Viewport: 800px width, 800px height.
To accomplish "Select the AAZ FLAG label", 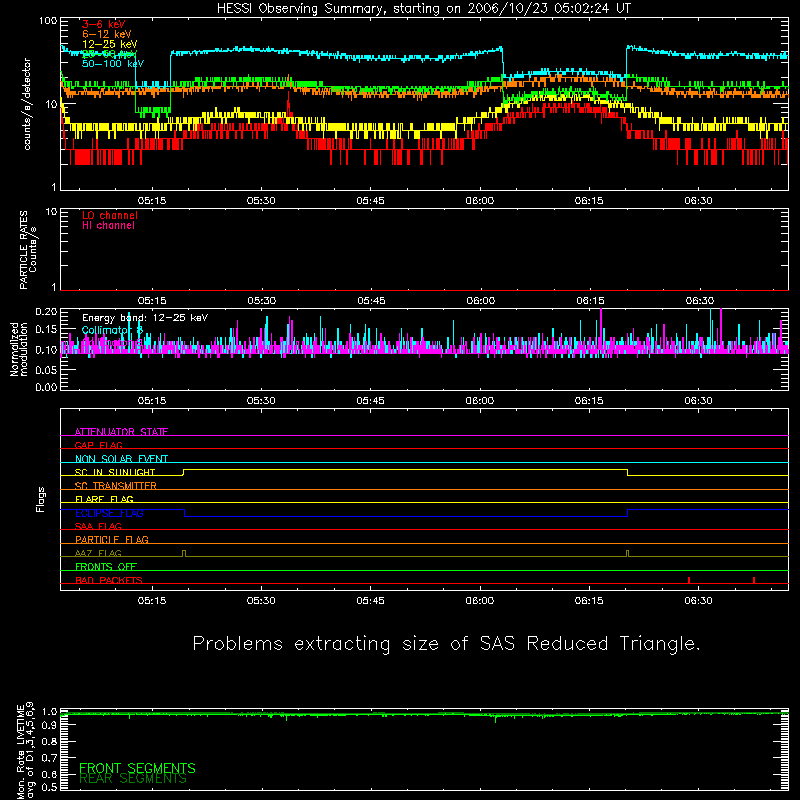I will click(98, 553).
